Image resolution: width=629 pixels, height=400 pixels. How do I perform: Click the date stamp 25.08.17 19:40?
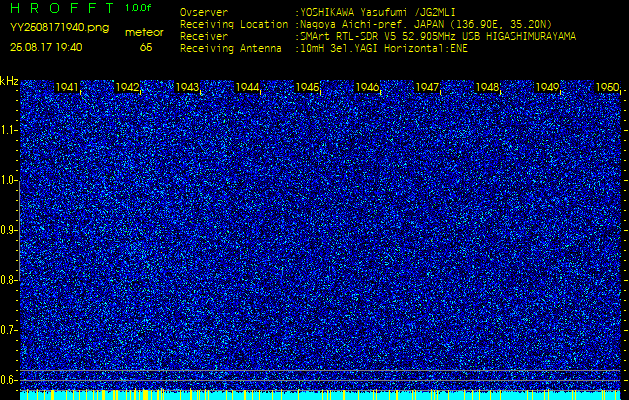click(x=46, y=47)
